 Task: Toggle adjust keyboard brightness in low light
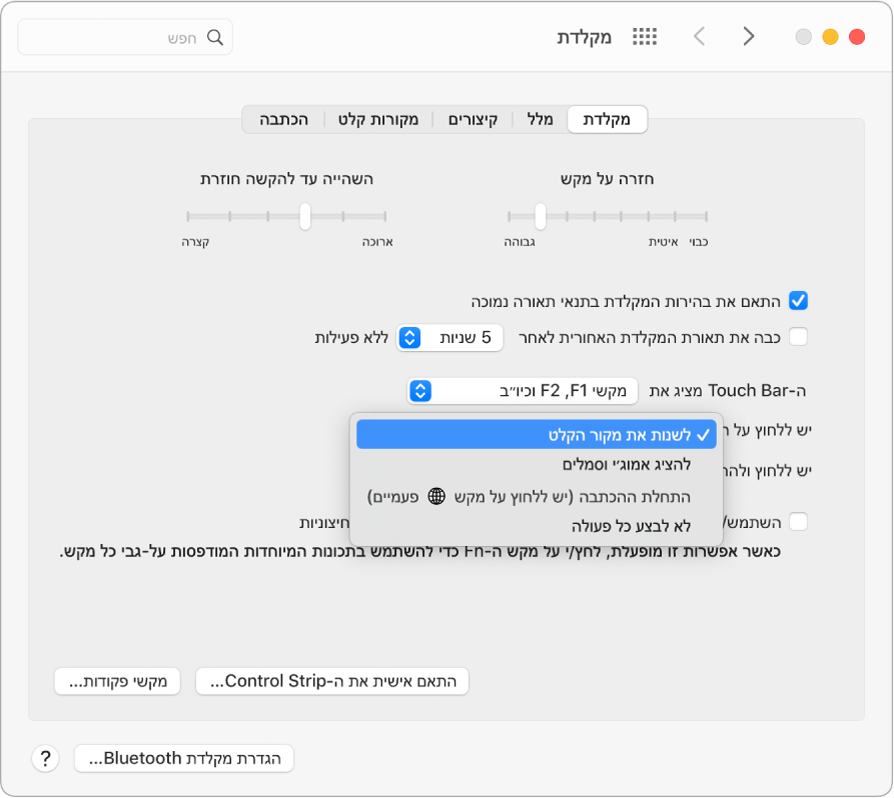pos(800,300)
